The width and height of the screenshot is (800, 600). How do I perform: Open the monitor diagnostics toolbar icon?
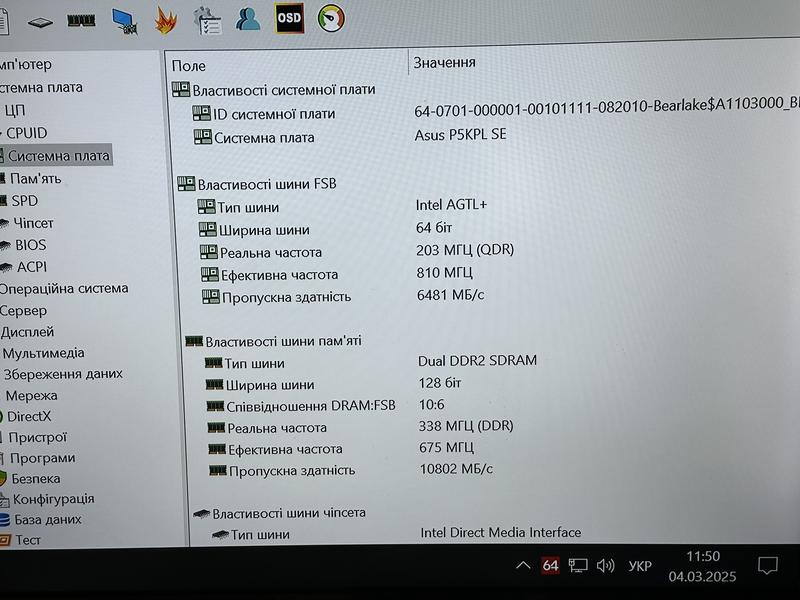pos(124,20)
